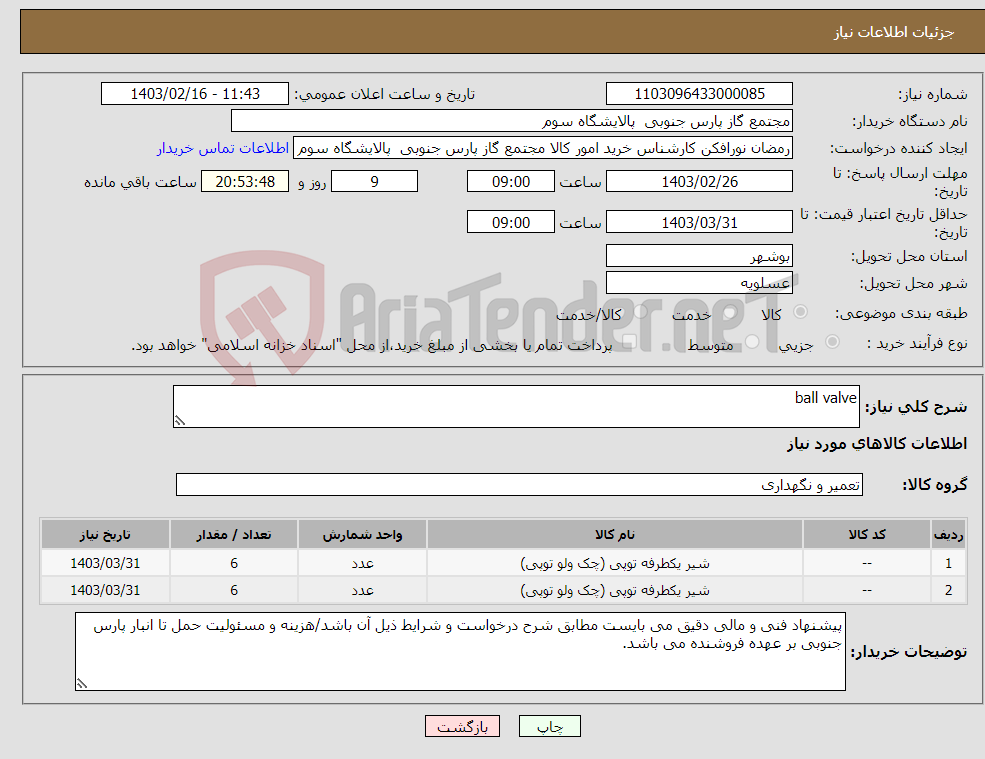
Task: Click the price validity date 1403/03/31 field
Action: [699, 222]
